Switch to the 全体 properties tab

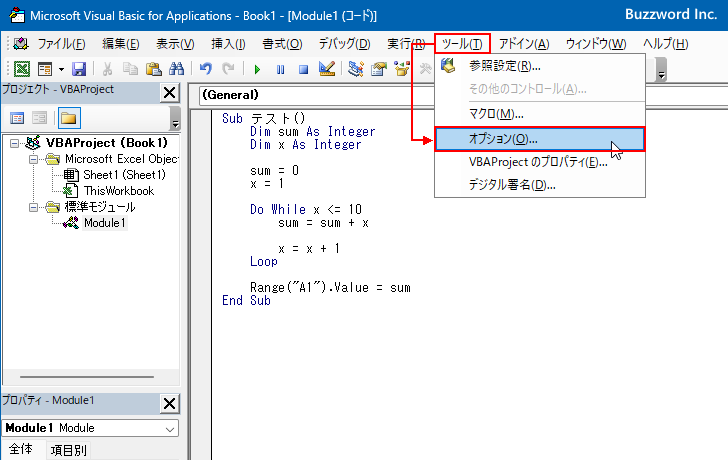21,449
